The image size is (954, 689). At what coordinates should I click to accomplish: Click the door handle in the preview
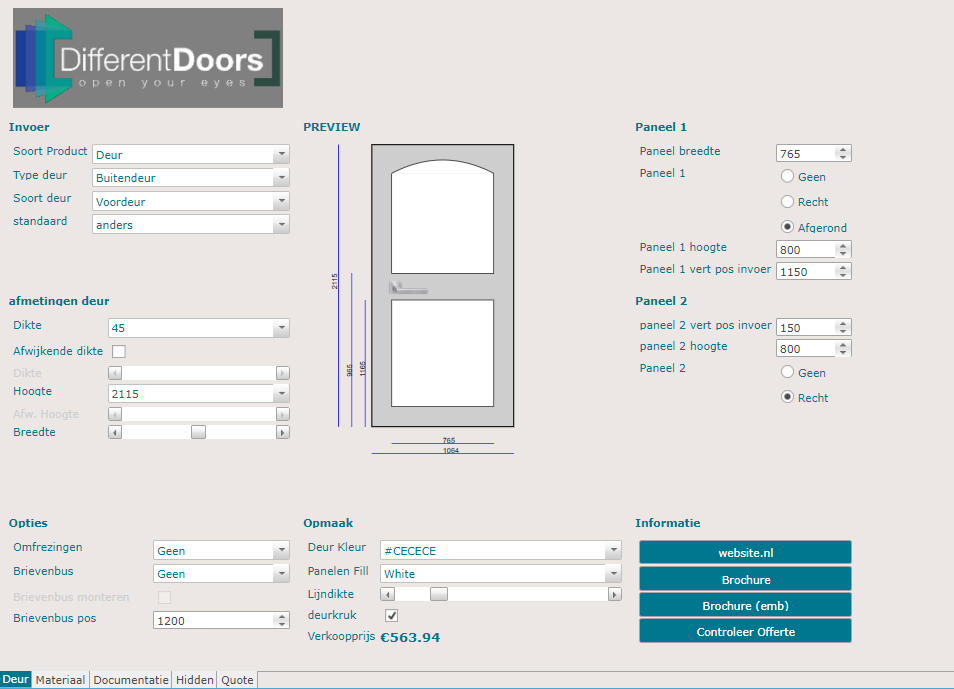point(408,287)
